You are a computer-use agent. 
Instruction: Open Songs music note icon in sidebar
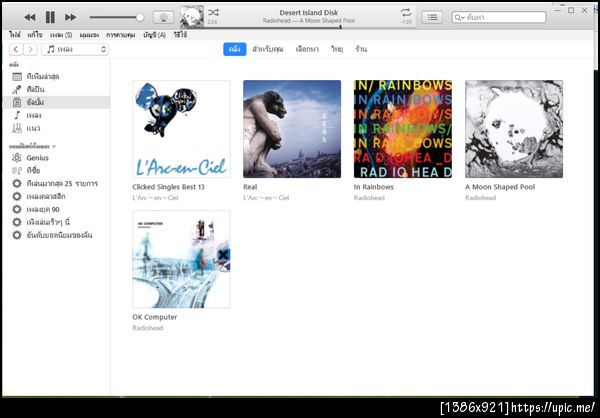click(17, 115)
